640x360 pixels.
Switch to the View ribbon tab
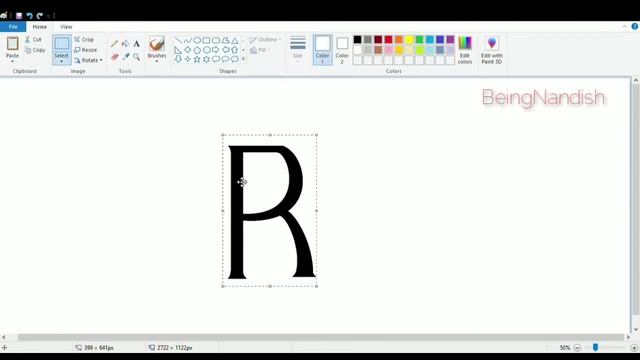(x=66, y=27)
